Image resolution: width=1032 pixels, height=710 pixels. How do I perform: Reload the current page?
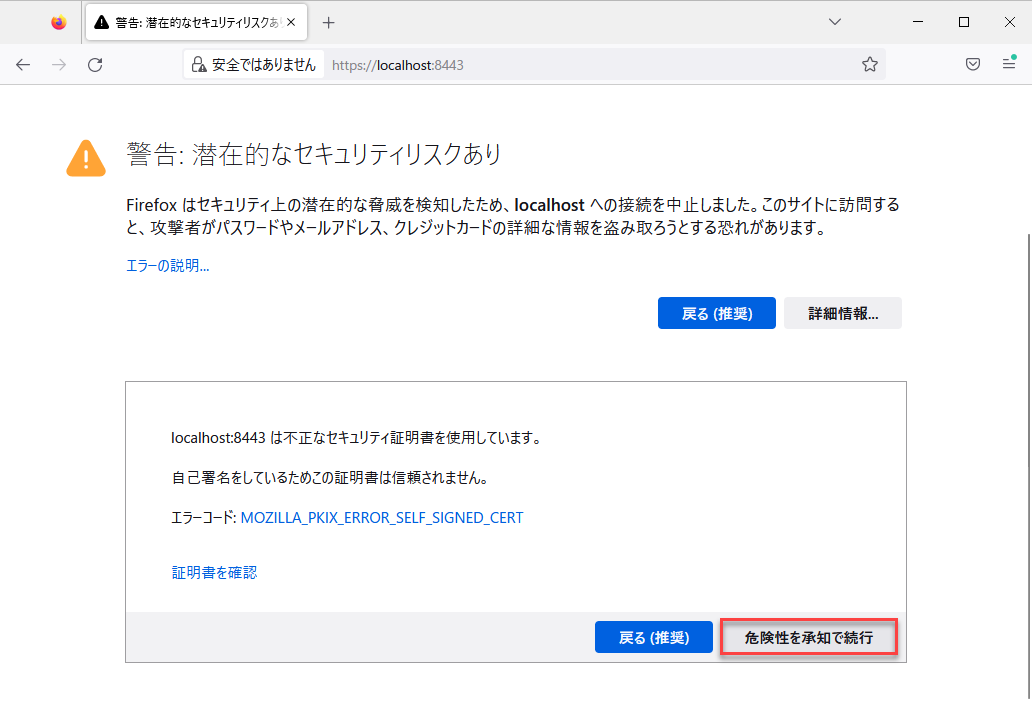coord(95,63)
